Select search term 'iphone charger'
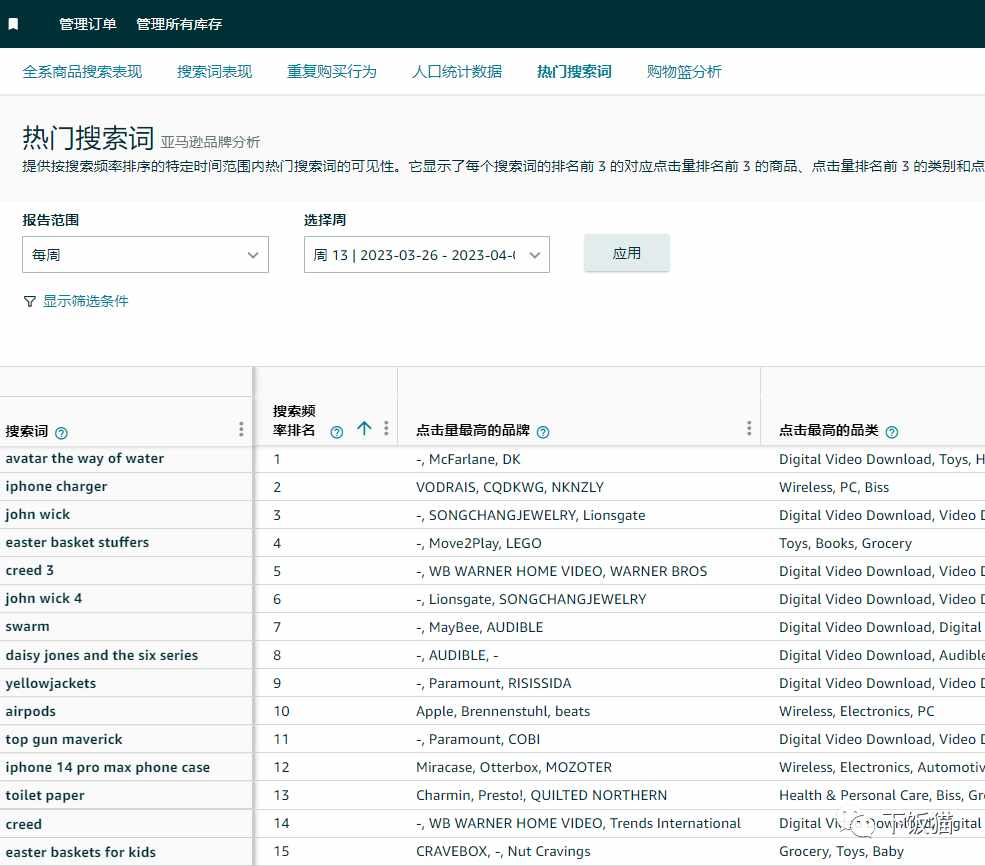985x866 pixels. 57,487
